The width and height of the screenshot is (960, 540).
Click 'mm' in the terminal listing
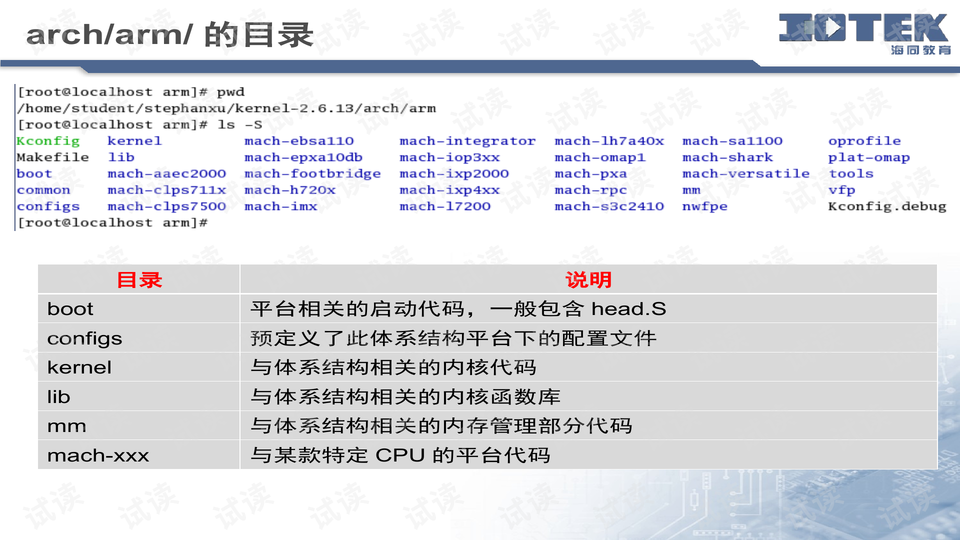click(691, 190)
